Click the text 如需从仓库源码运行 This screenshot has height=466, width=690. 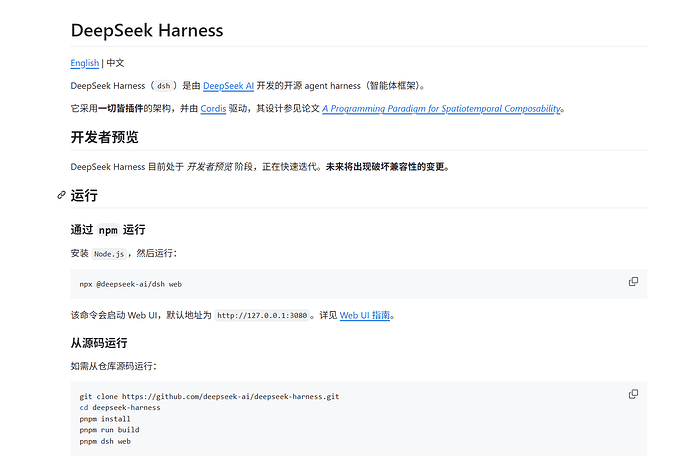tap(112, 366)
